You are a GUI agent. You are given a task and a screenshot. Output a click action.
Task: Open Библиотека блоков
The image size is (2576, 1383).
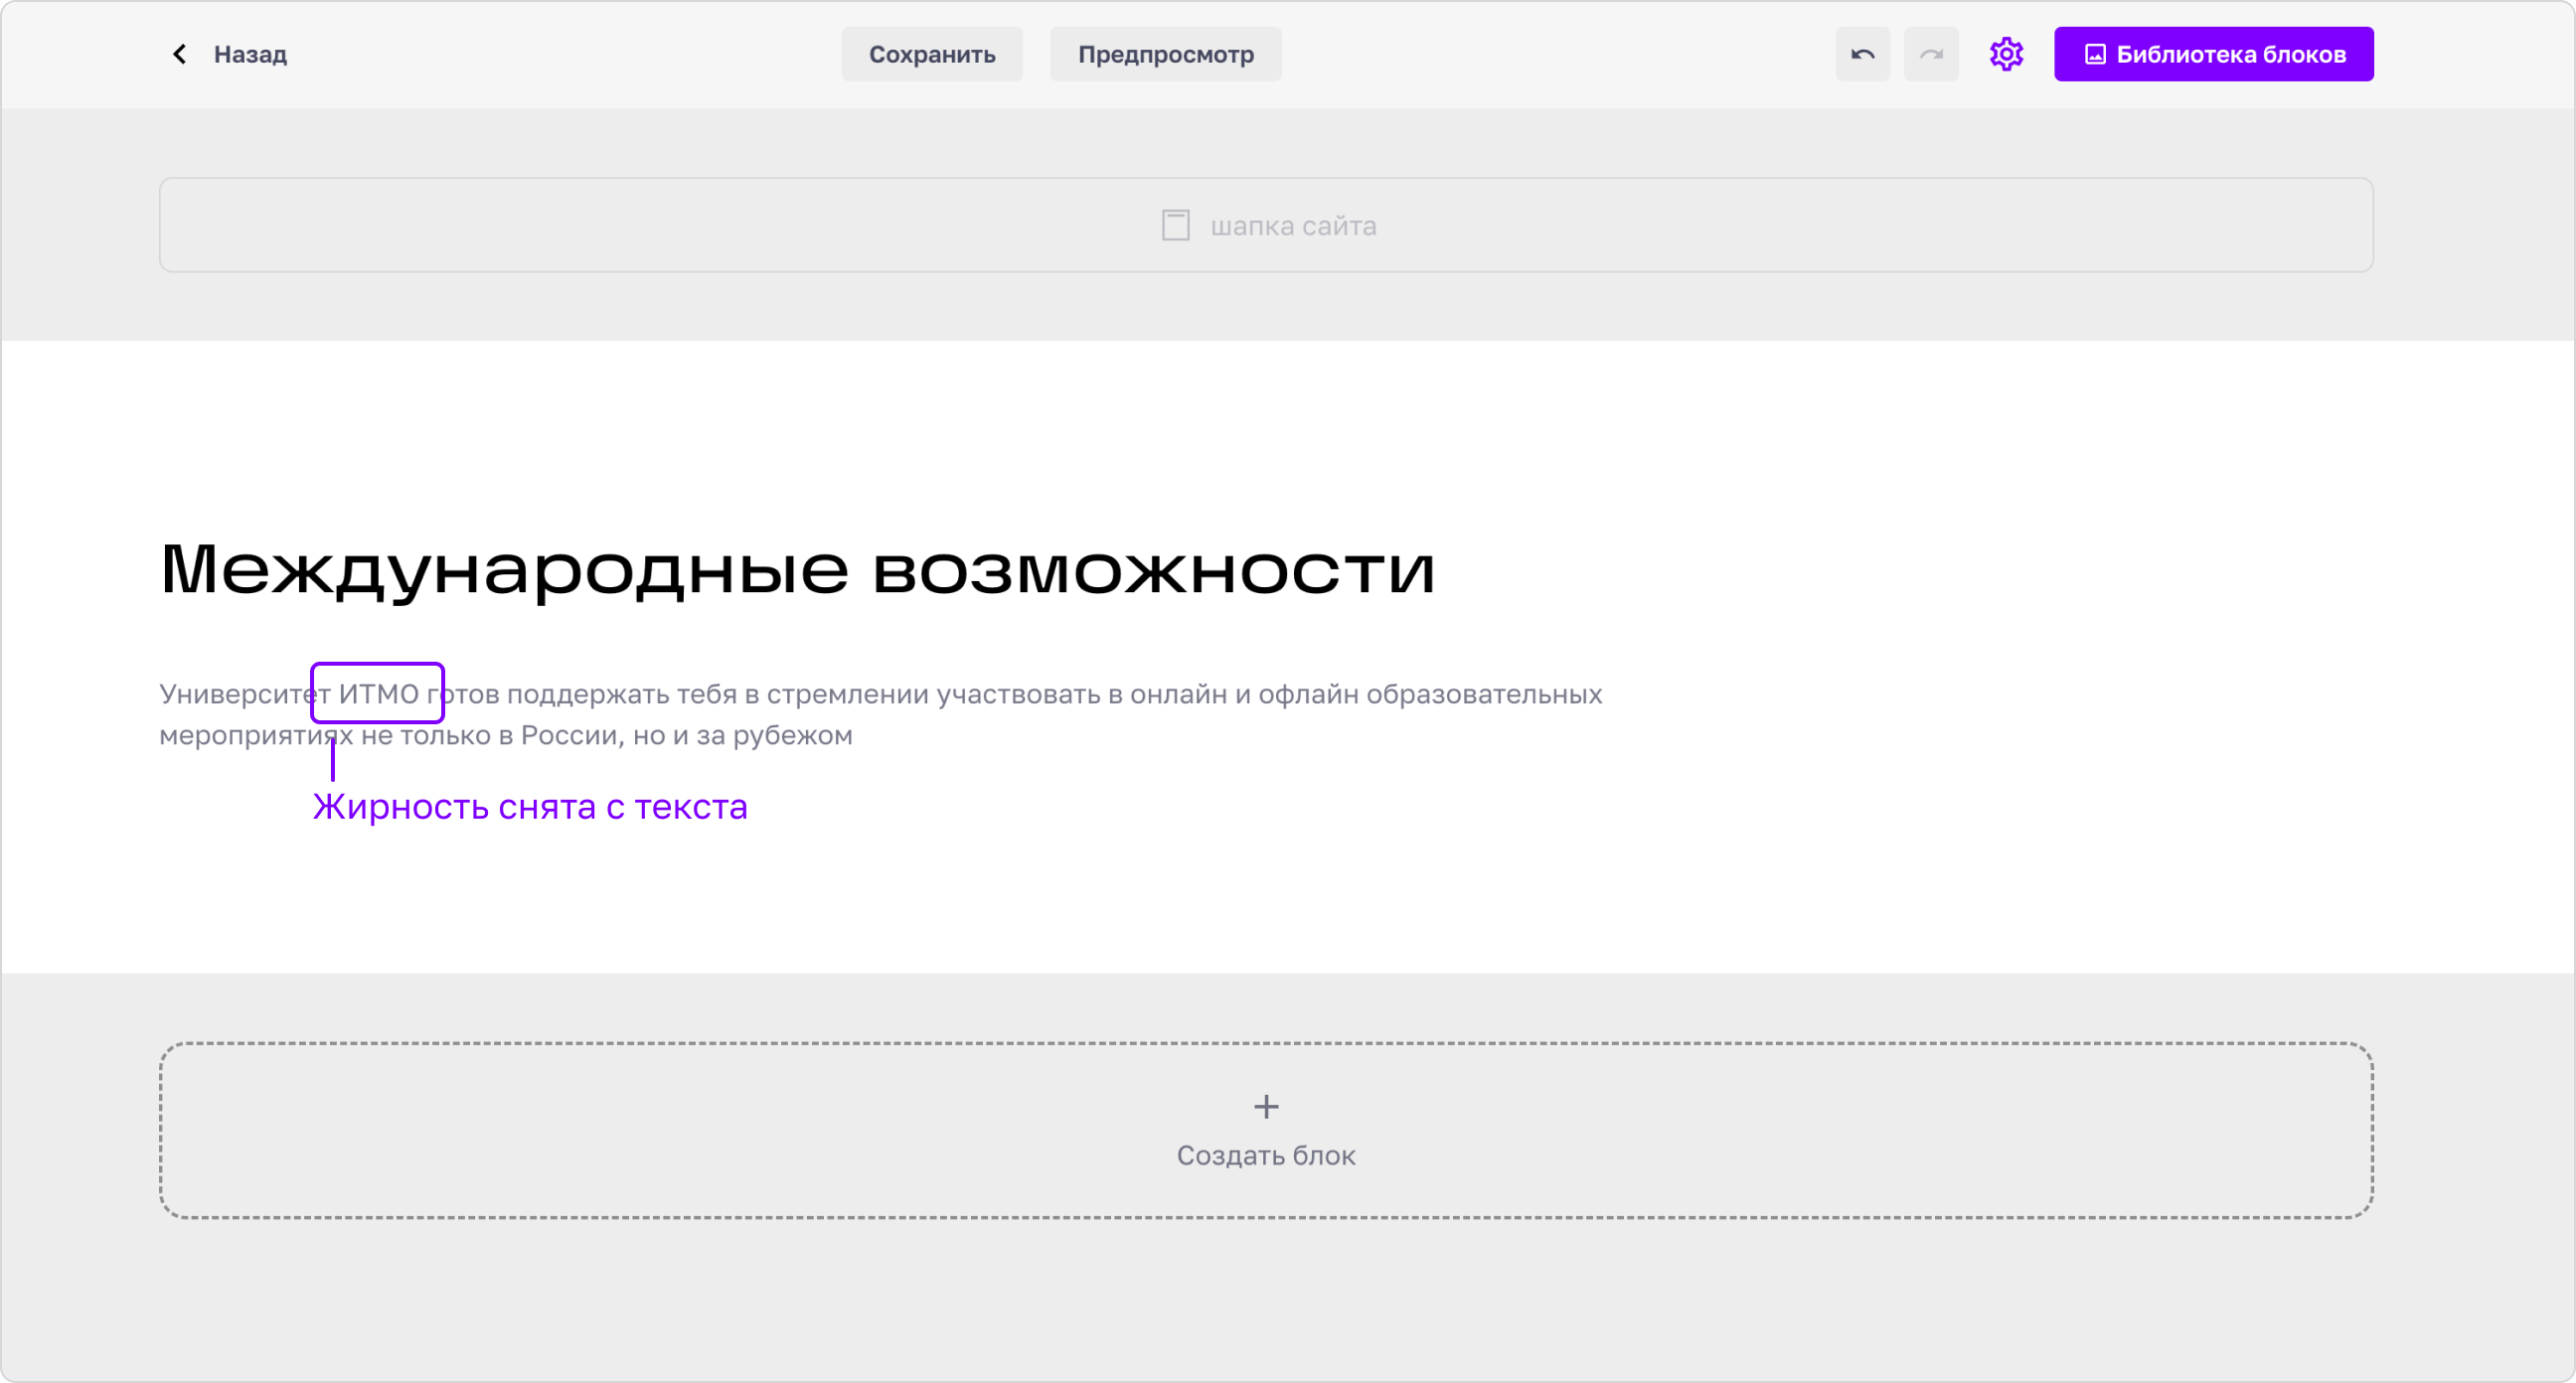[x=2213, y=54]
